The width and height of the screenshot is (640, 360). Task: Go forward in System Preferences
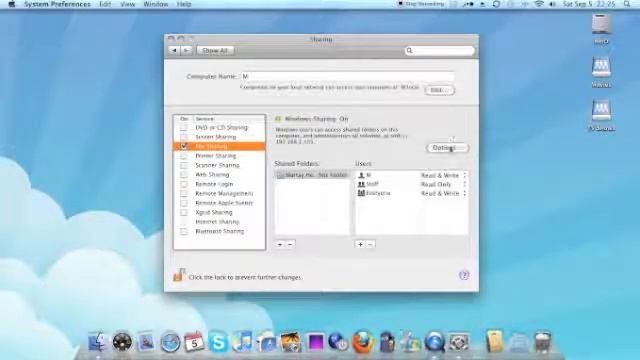(x=187, y=50)
